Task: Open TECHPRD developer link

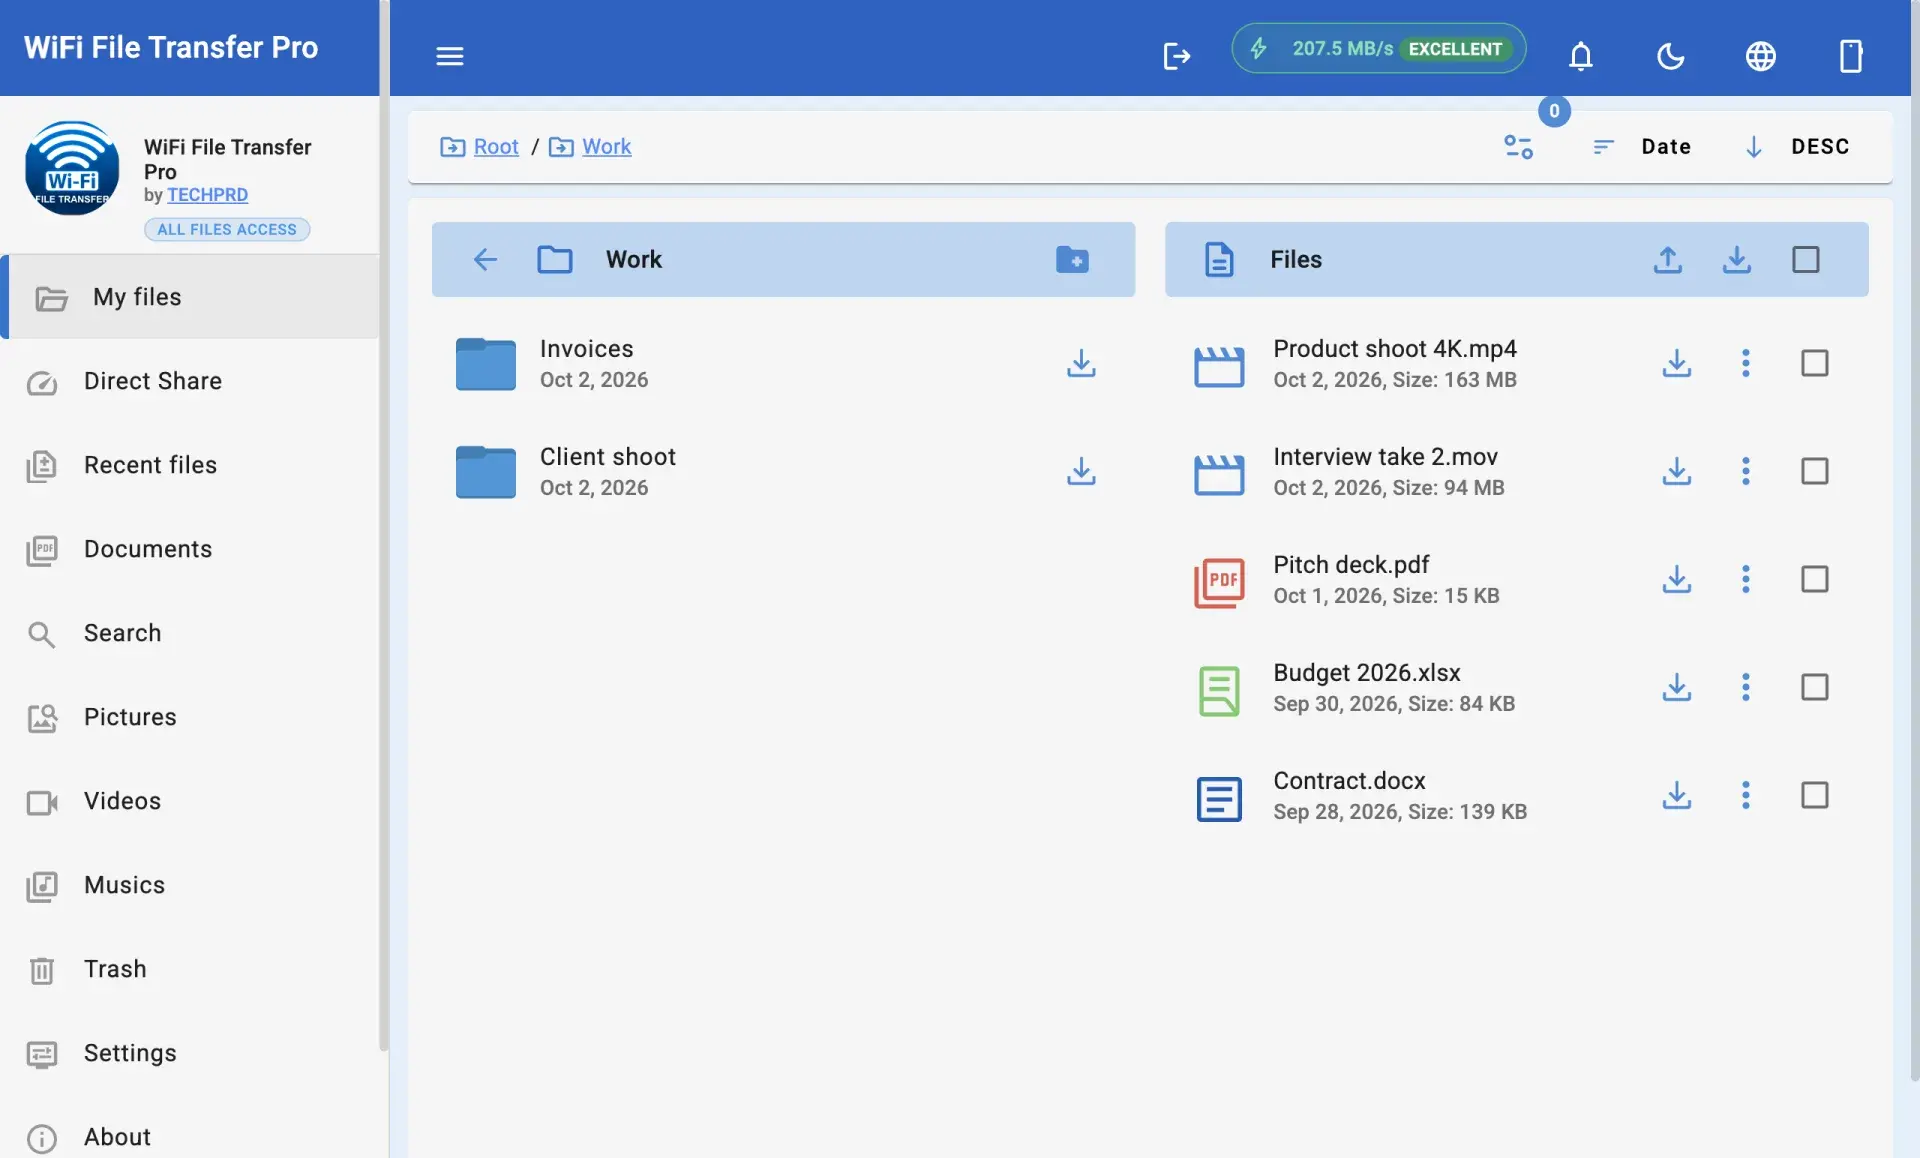Action: point(207,195)
